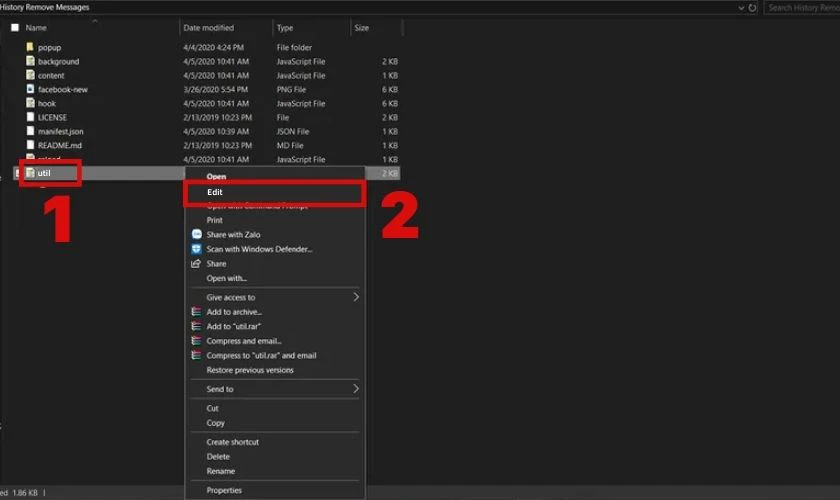Expand the Send to submenu arrow
This screenshot has height=500, width=840.
[356, 389]
